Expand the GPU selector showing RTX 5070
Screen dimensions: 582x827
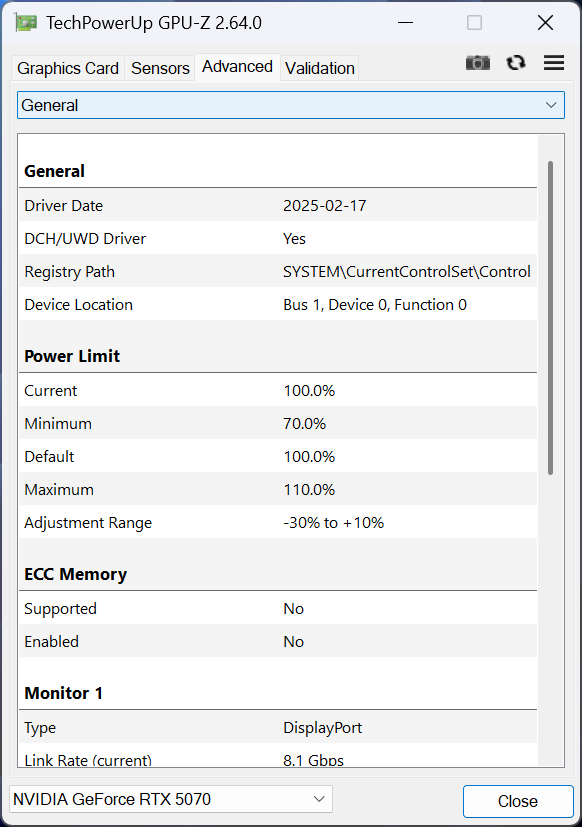coord(170,799)
